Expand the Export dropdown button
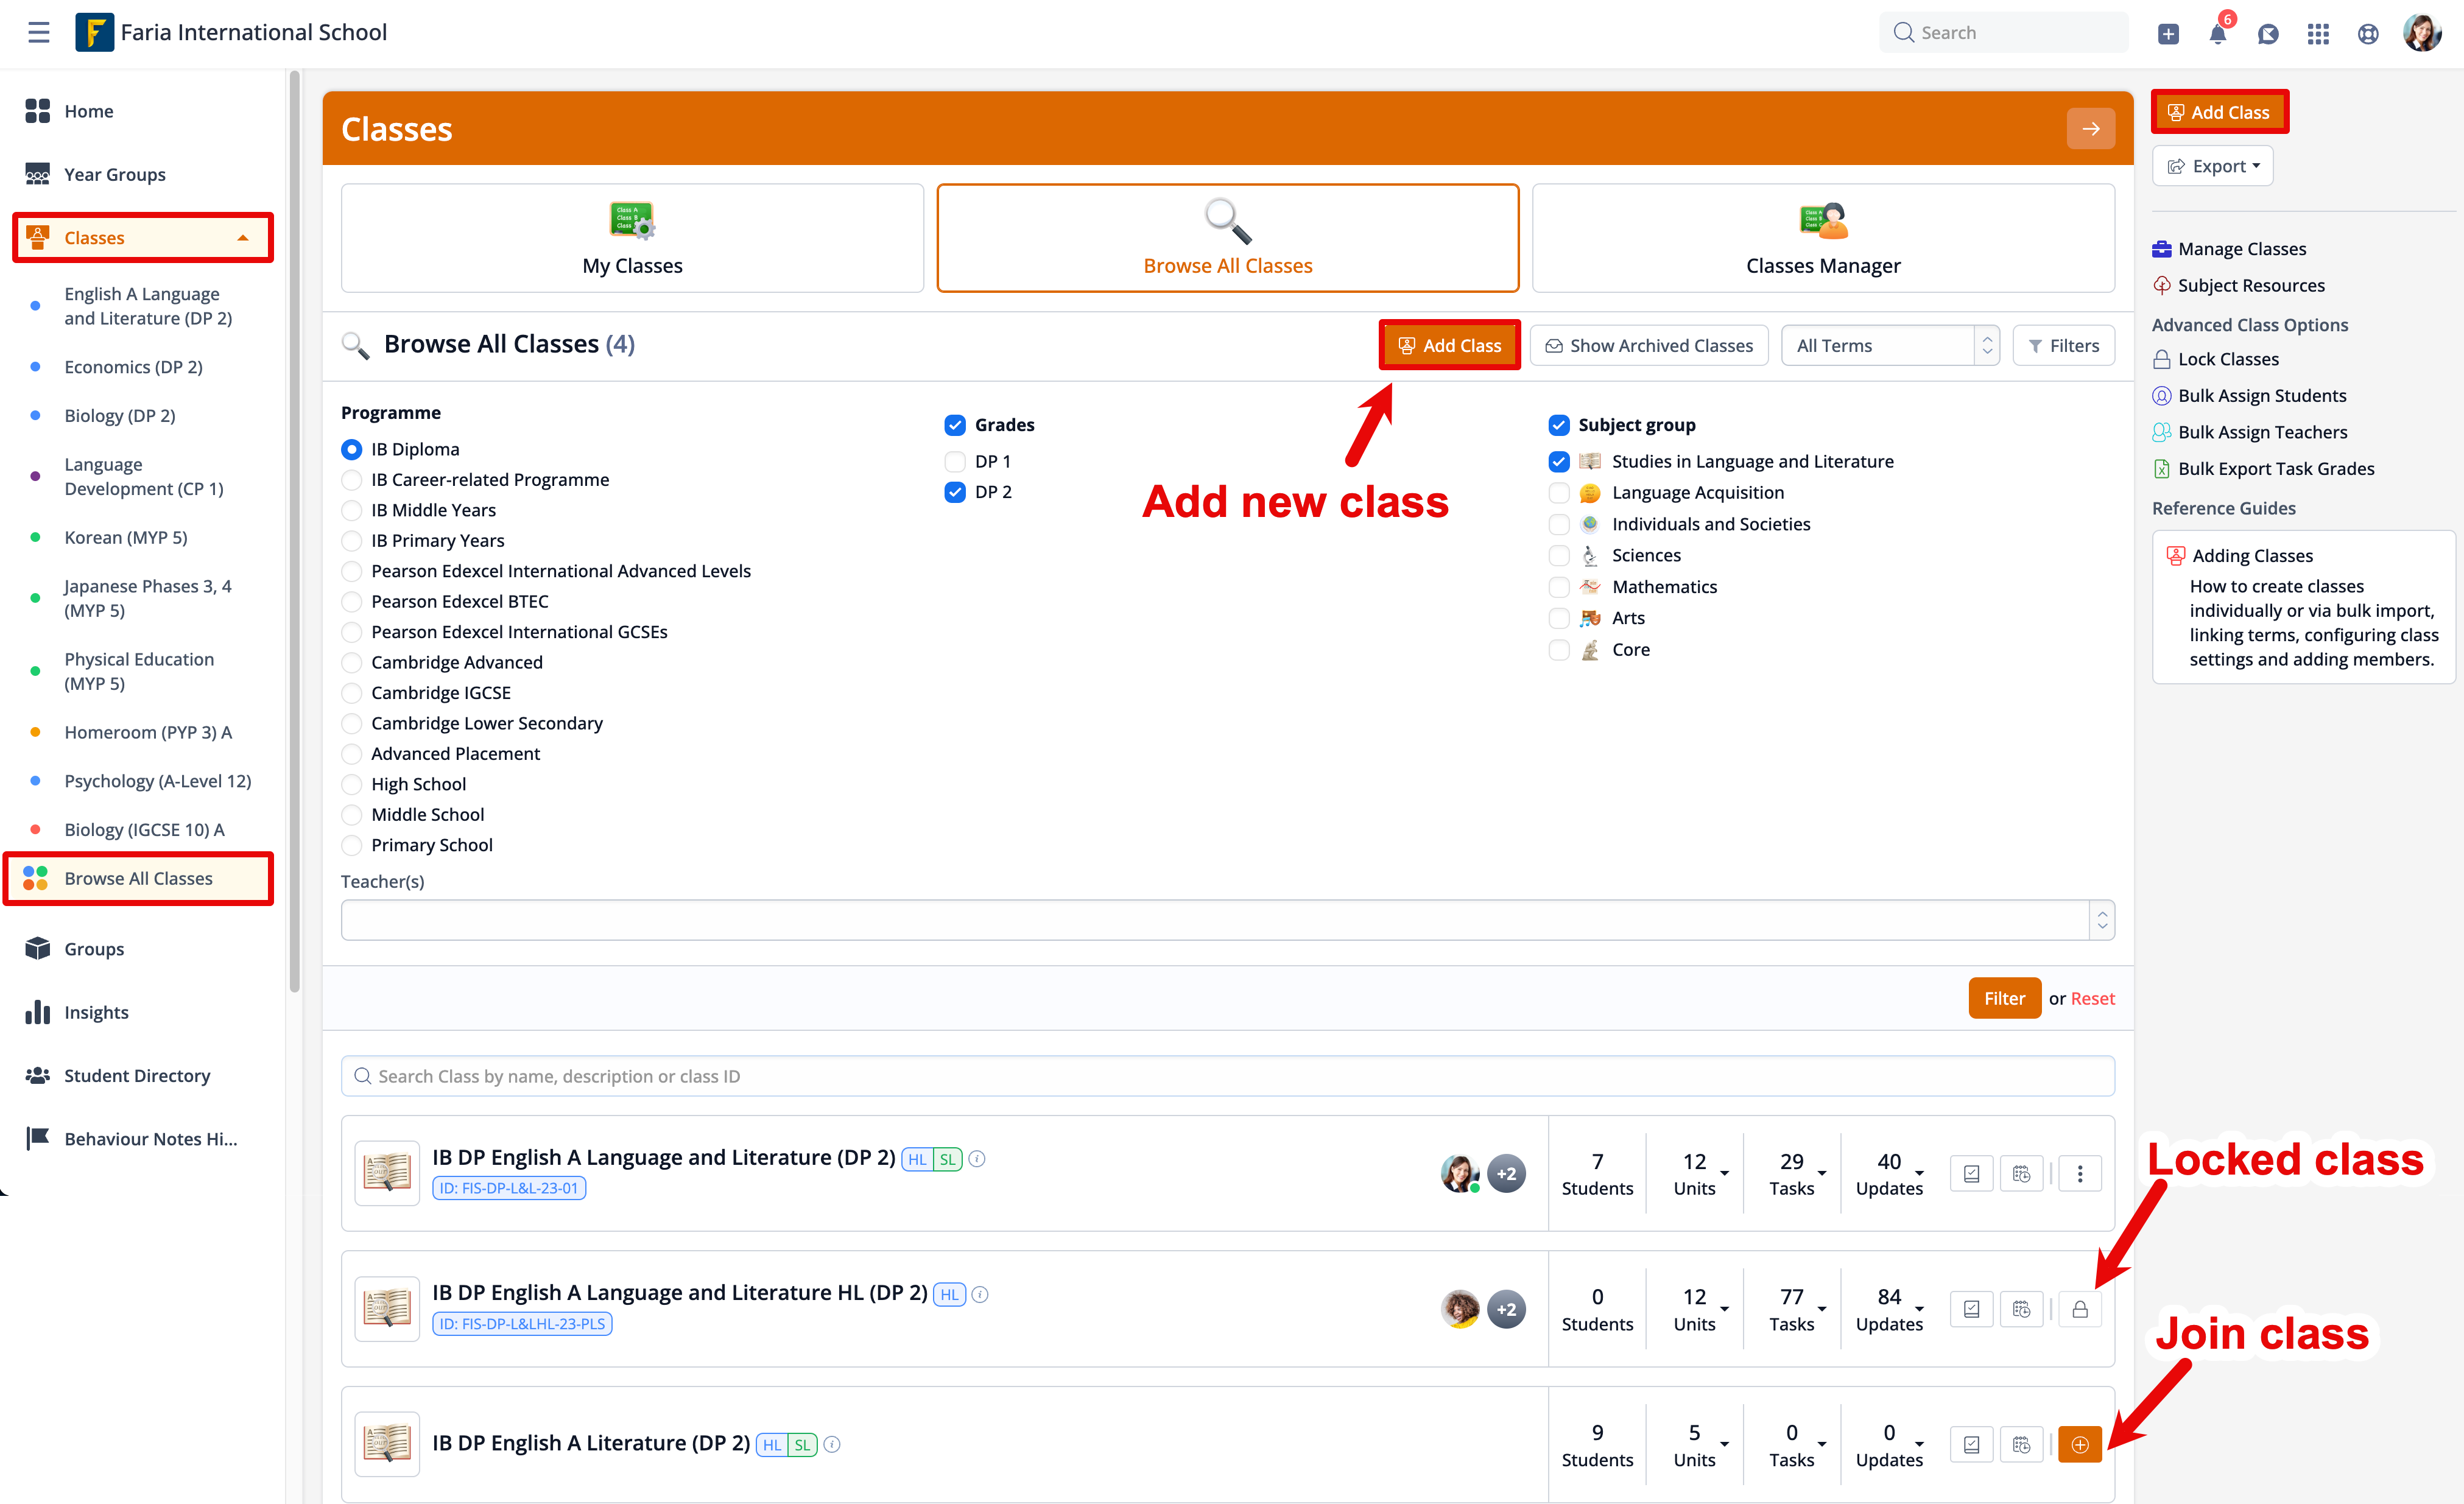 [2212, 166]
